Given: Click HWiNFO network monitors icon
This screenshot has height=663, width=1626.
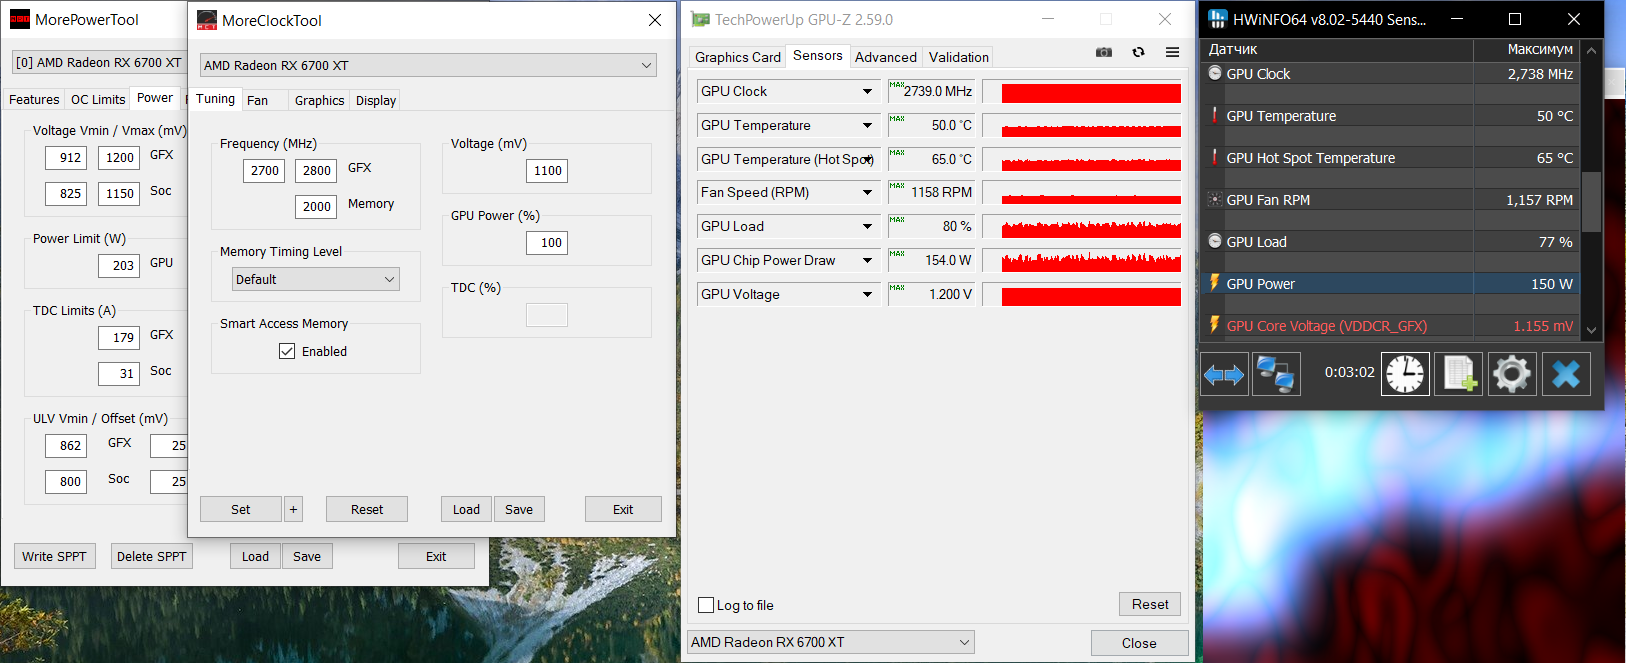Looking at the screenshot, I should 1276,375.
